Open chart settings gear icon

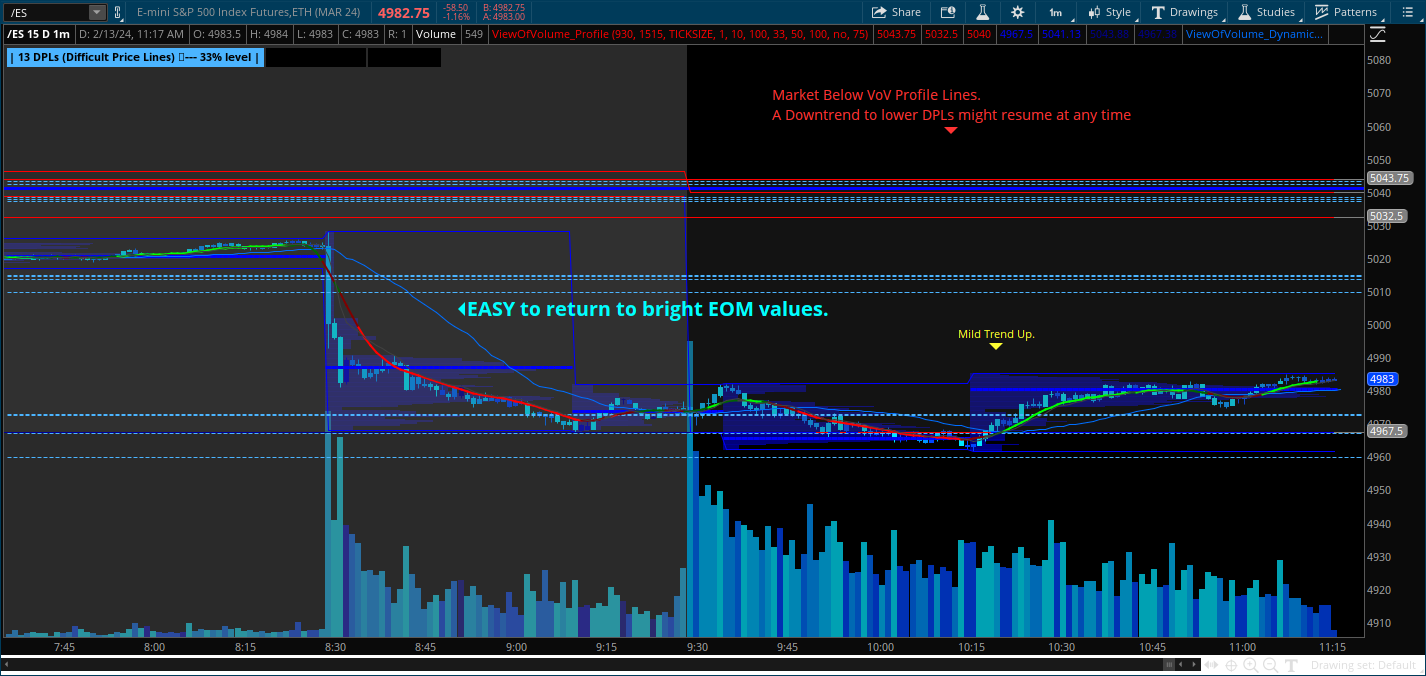point(1017,12)
